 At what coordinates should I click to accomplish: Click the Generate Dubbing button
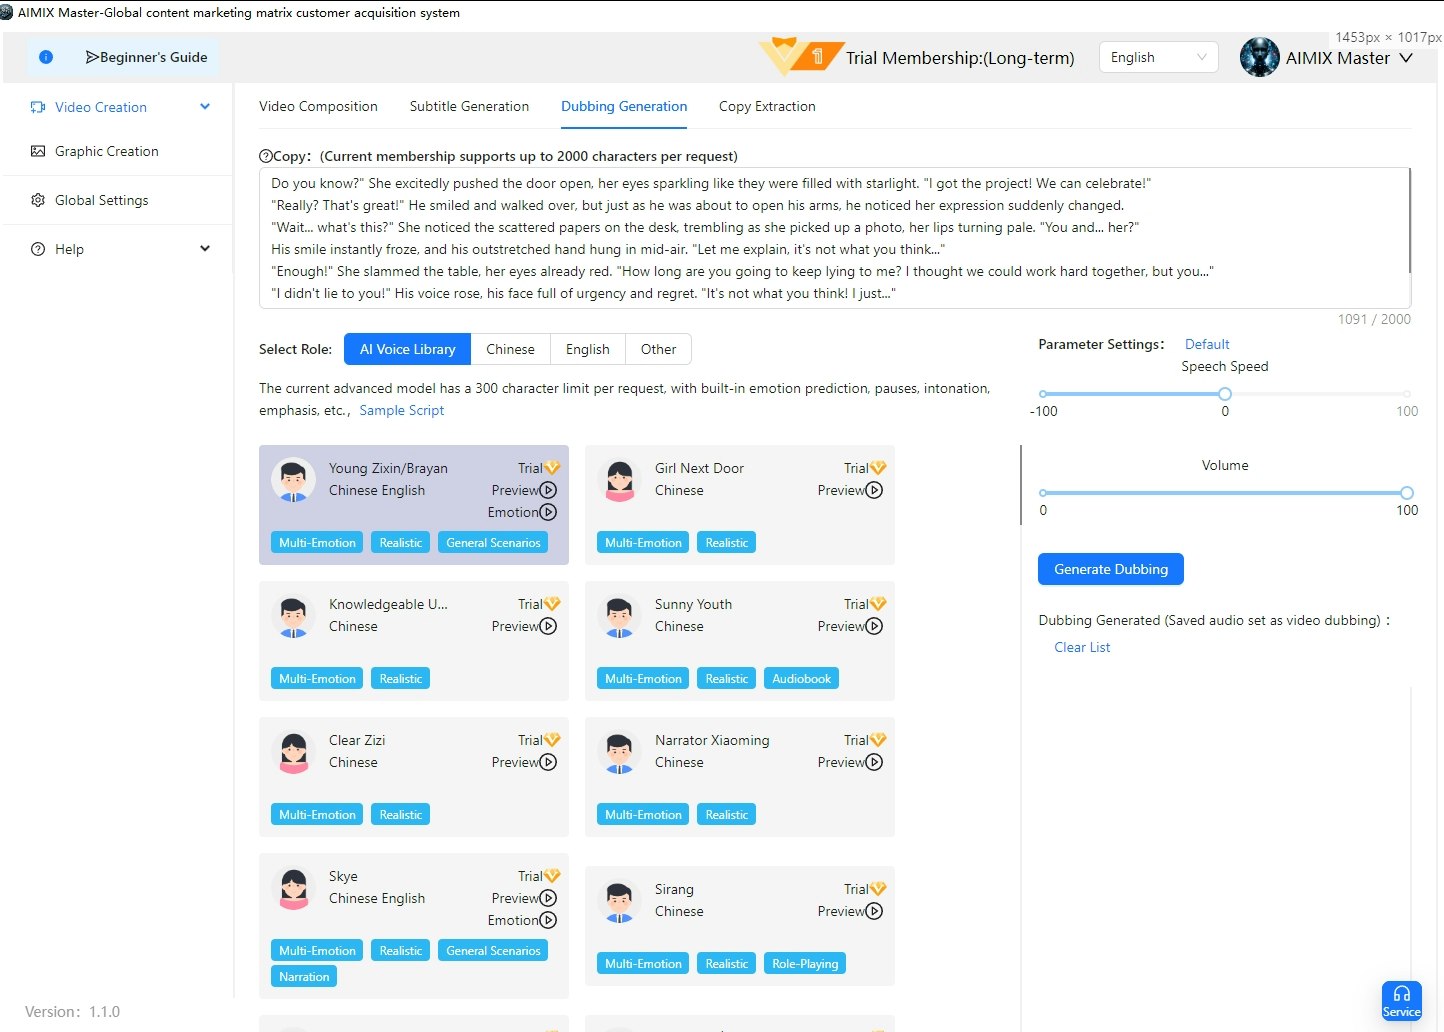(x=1111, y=569)
